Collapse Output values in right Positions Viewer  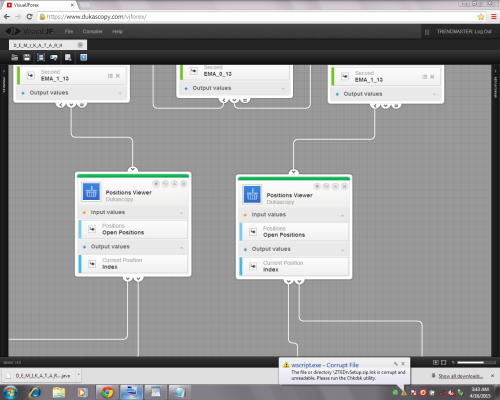click(342, 250)
